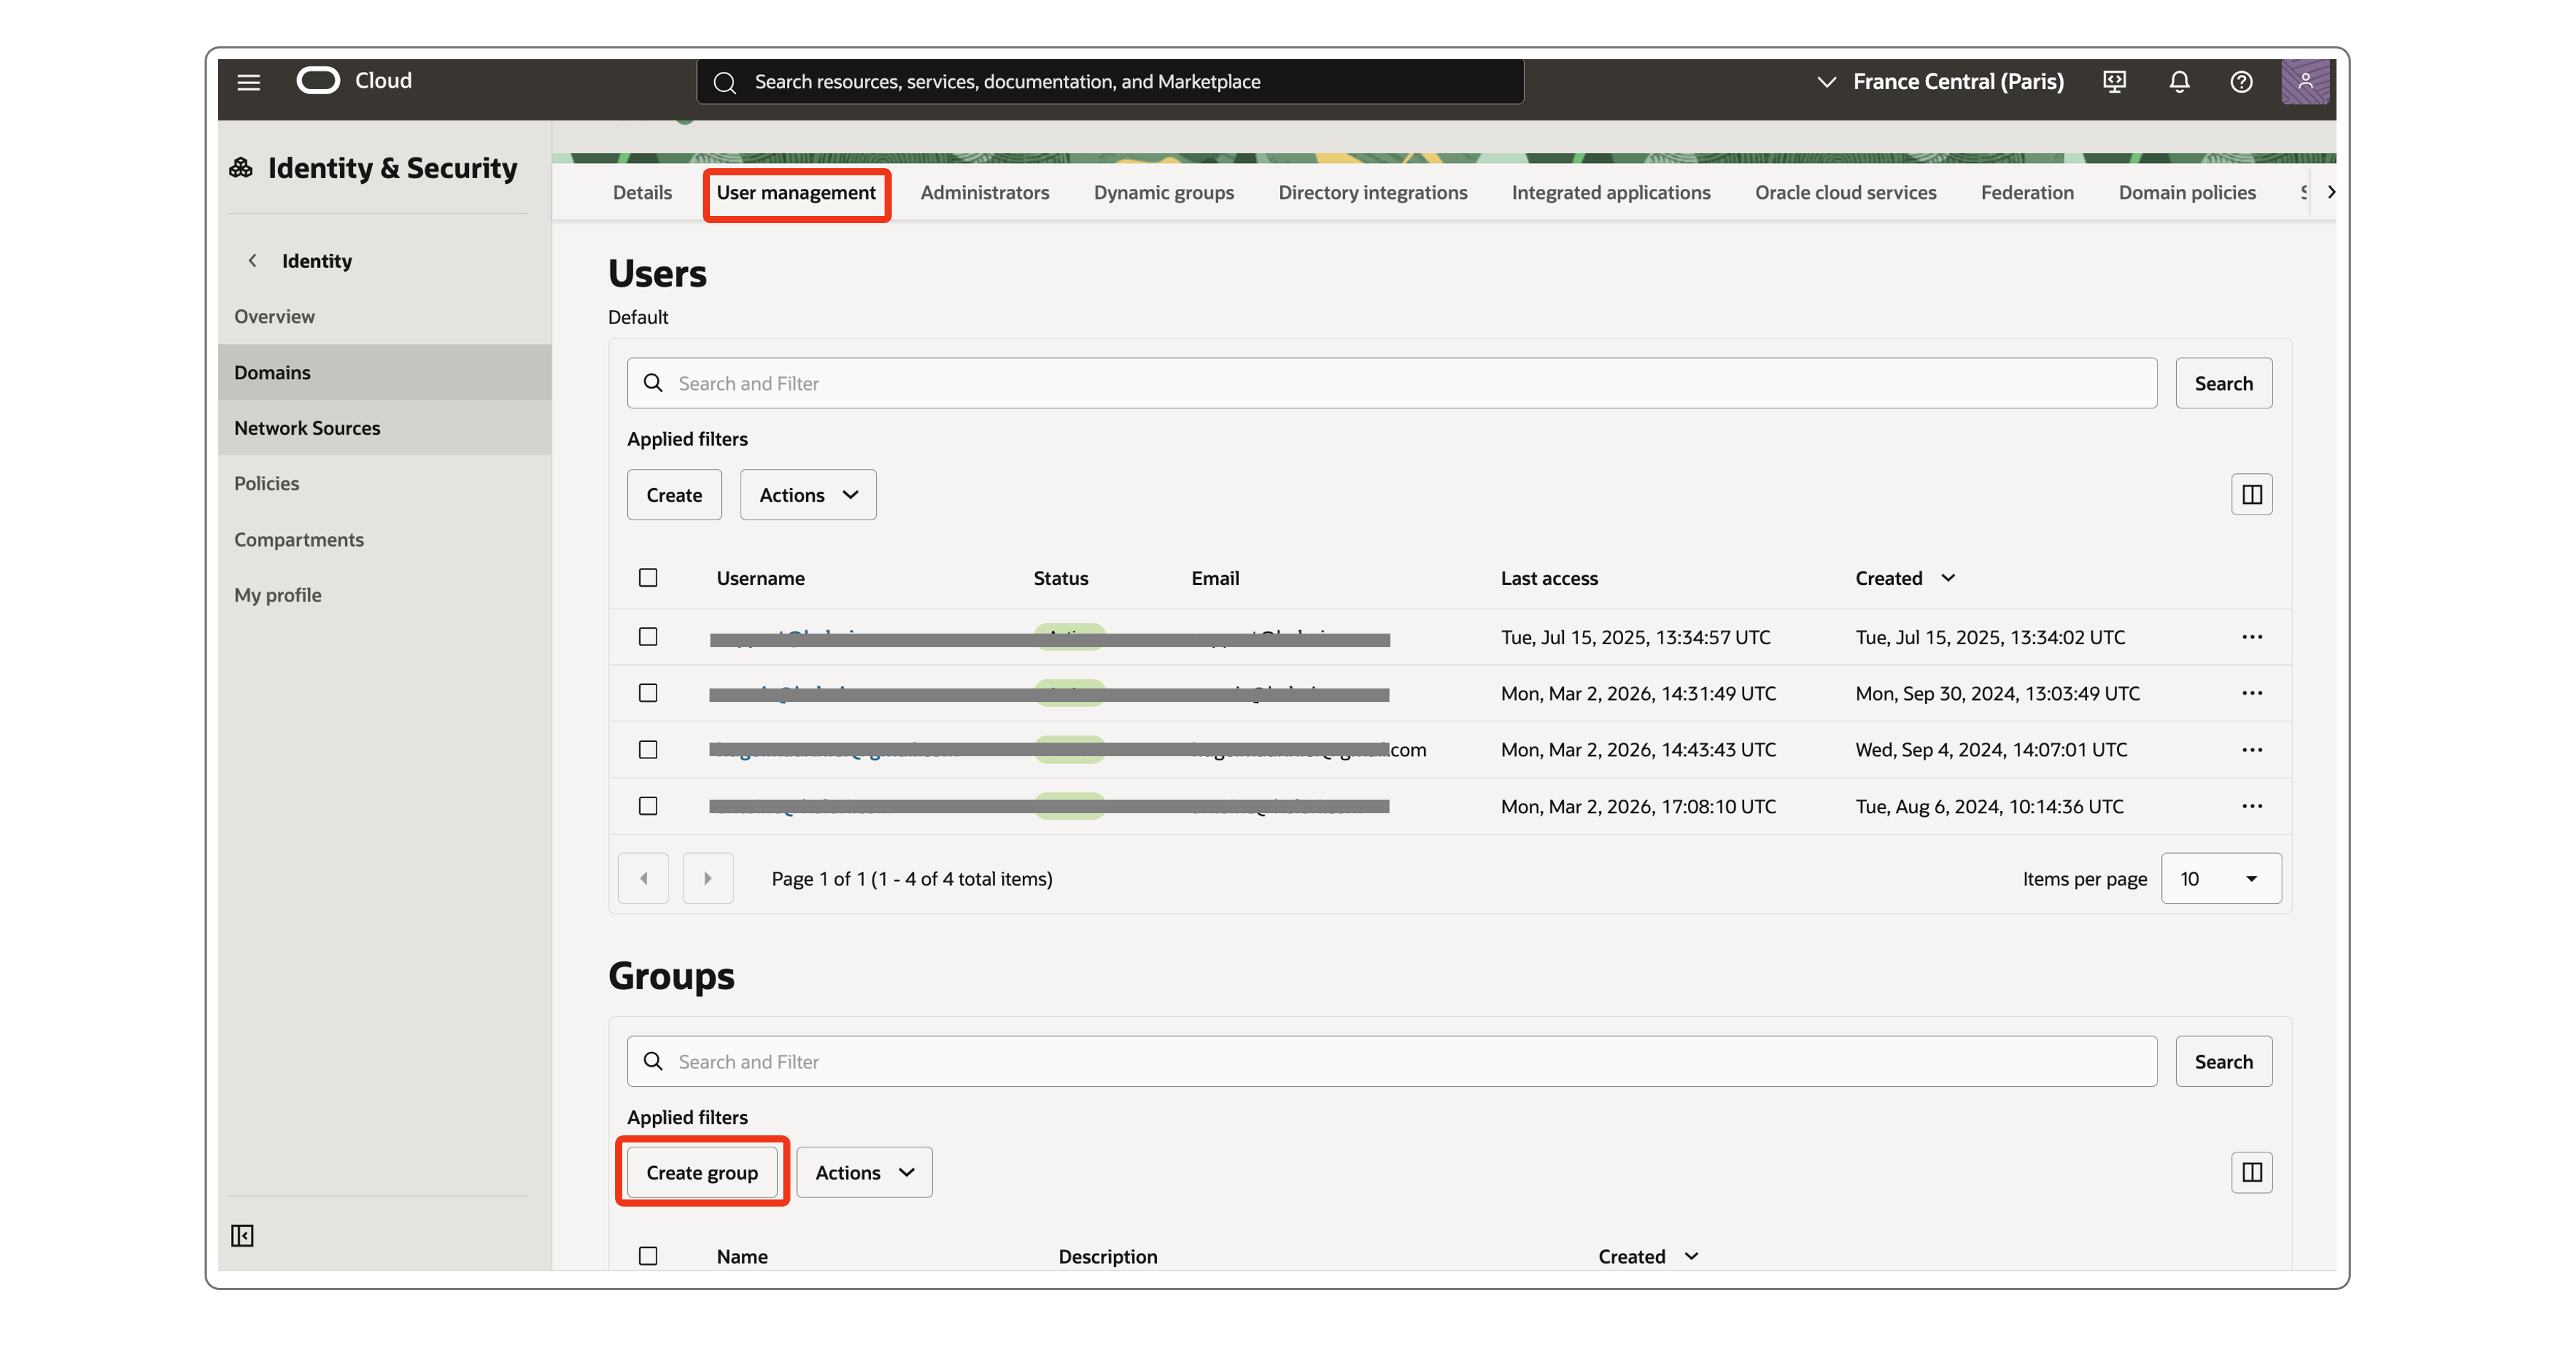2576x1347 pixels.
Task: Check the select-all Users checkbox
Action: pos(648,578)
